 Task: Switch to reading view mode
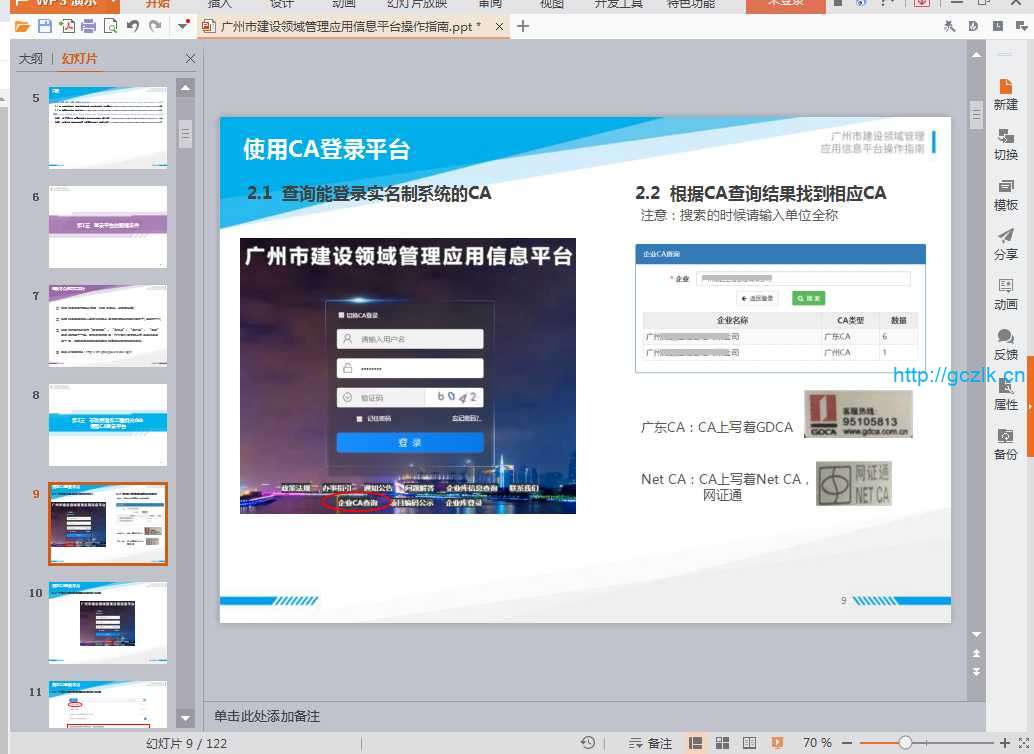749,743
